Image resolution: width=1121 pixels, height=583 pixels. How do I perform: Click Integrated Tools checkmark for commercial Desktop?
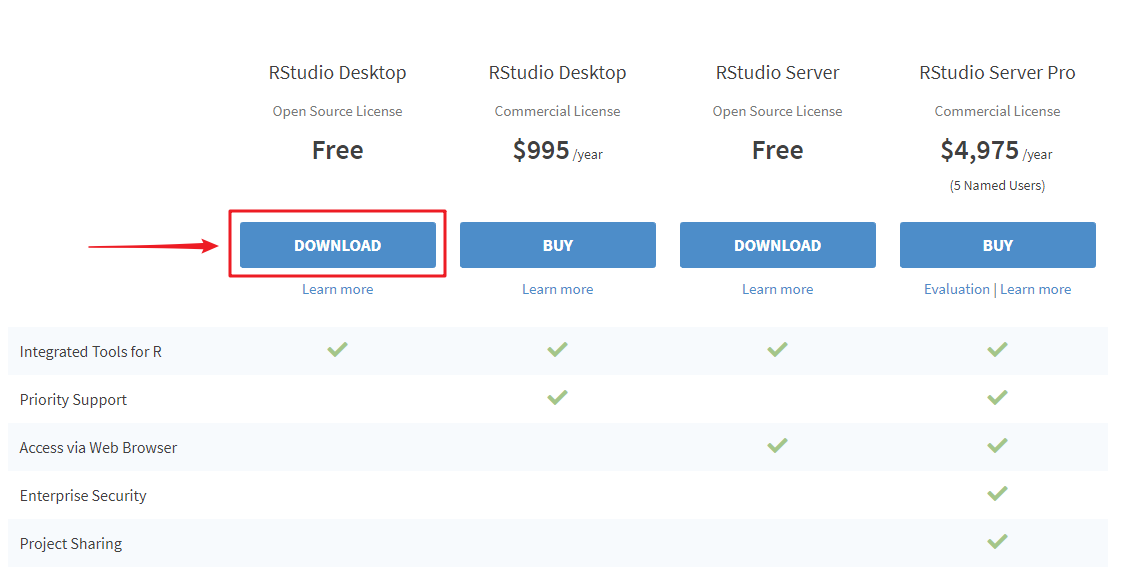558,349
